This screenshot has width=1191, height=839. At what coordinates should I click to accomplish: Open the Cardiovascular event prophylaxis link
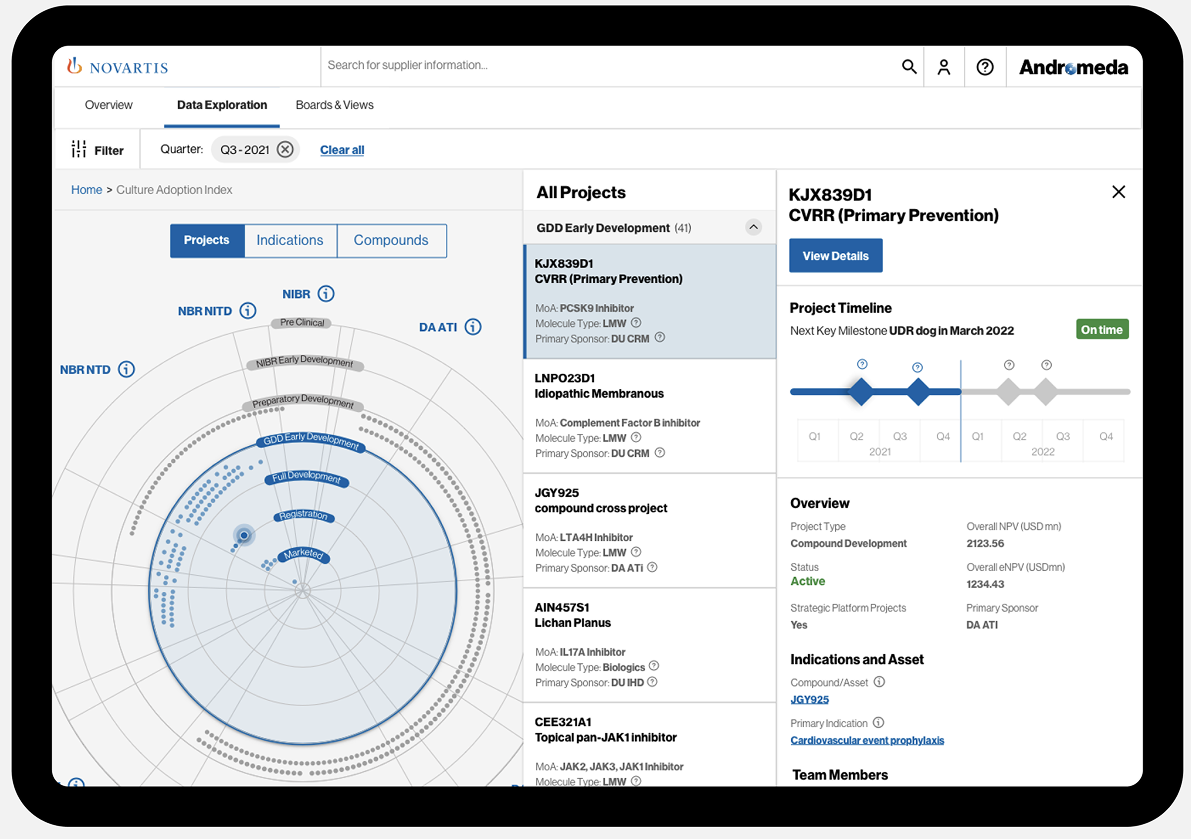867,741
